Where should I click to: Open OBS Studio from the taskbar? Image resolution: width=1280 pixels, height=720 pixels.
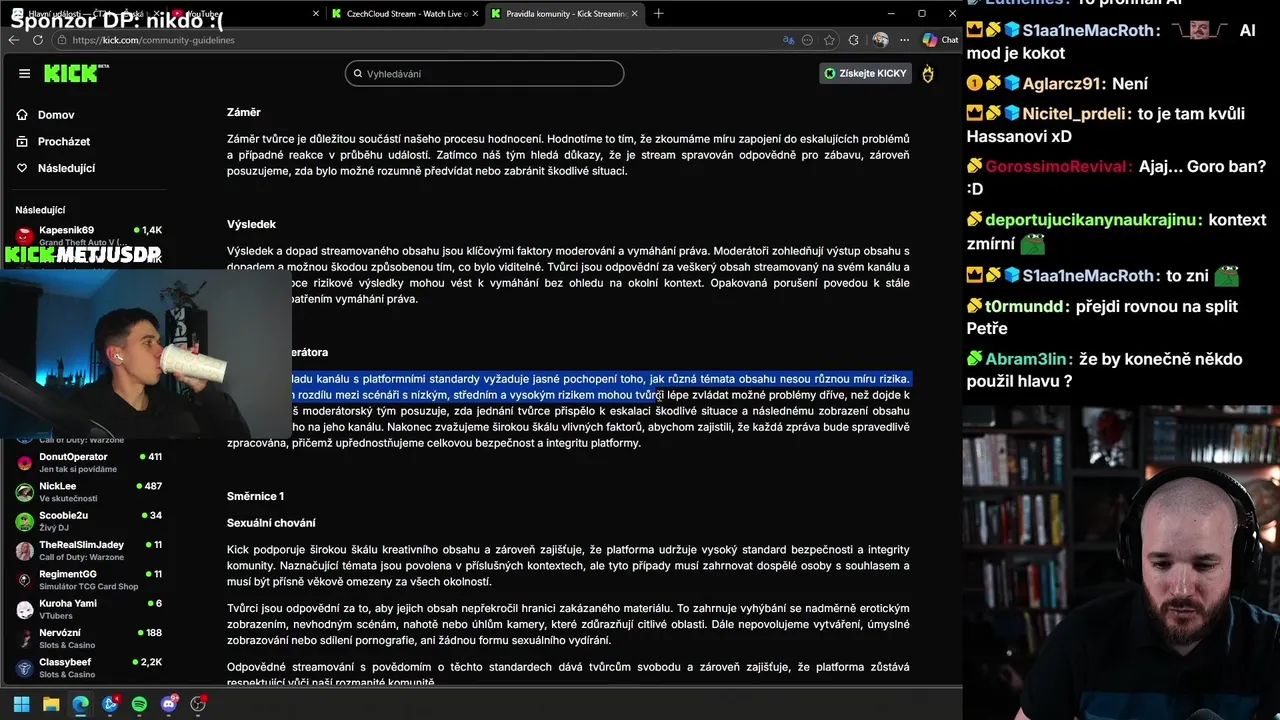click(x=198, y=704)
